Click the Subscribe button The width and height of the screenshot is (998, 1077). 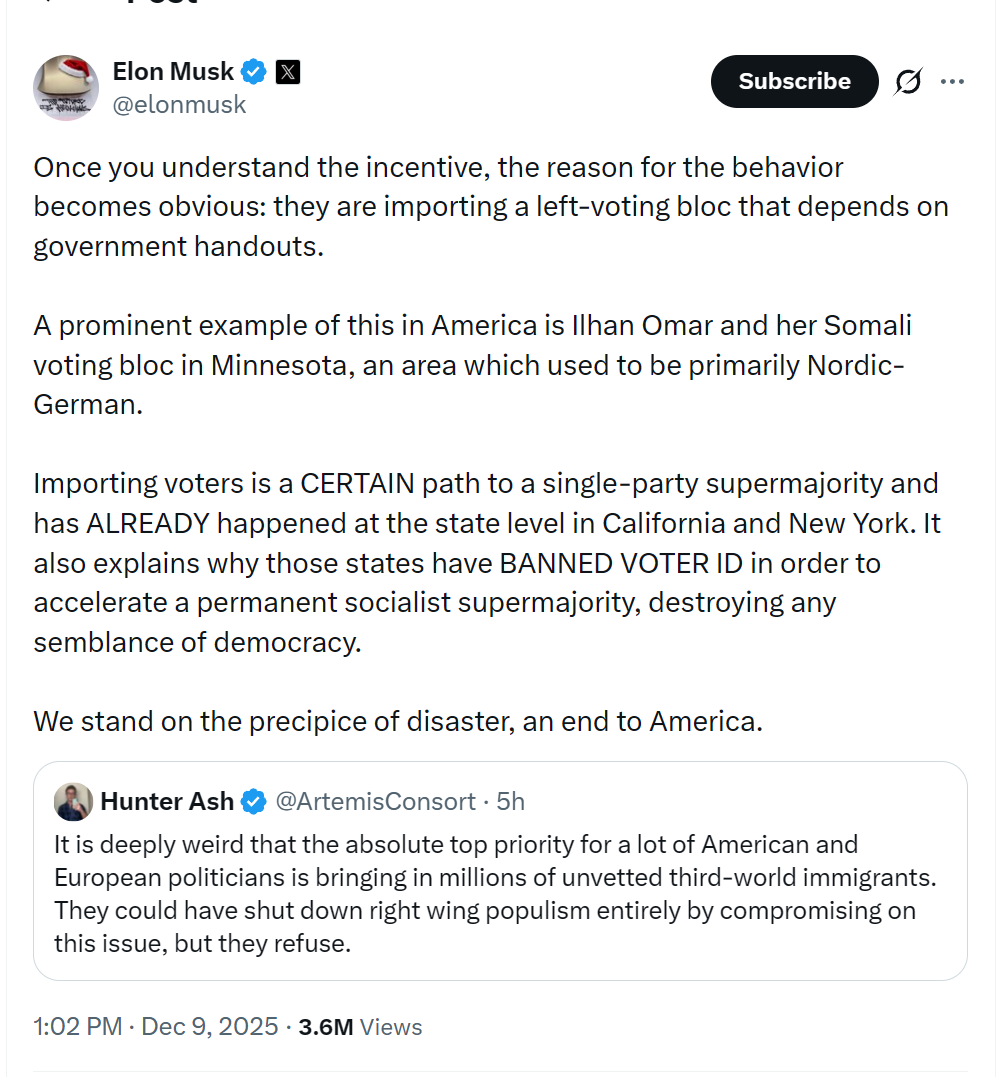[794, 82]
